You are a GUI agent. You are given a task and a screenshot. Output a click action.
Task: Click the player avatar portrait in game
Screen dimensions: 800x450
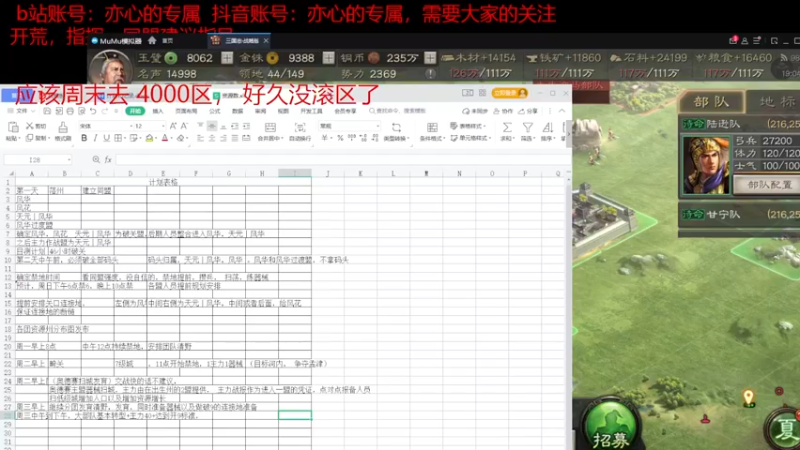click(109, 68)
